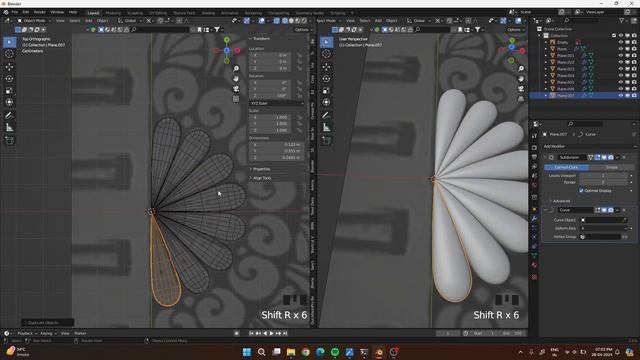Click pan hand icon in left viewport
640x360 pixels.
(236, 78)
